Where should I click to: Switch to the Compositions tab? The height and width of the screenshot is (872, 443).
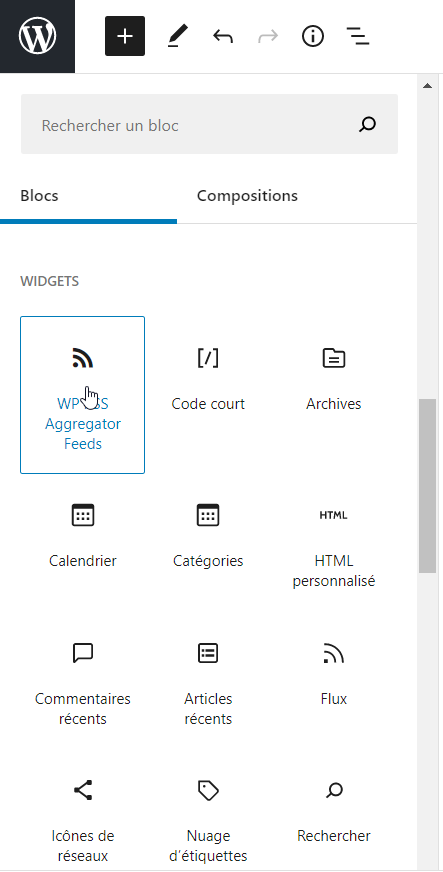coord(247,196)
